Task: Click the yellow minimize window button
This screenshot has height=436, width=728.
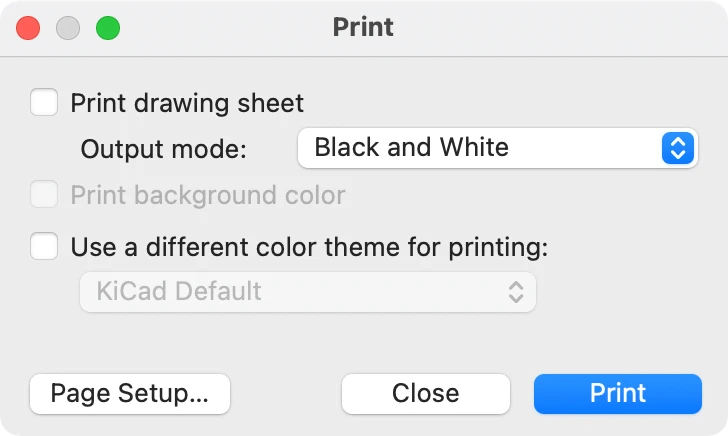Action: coord(68,27)
